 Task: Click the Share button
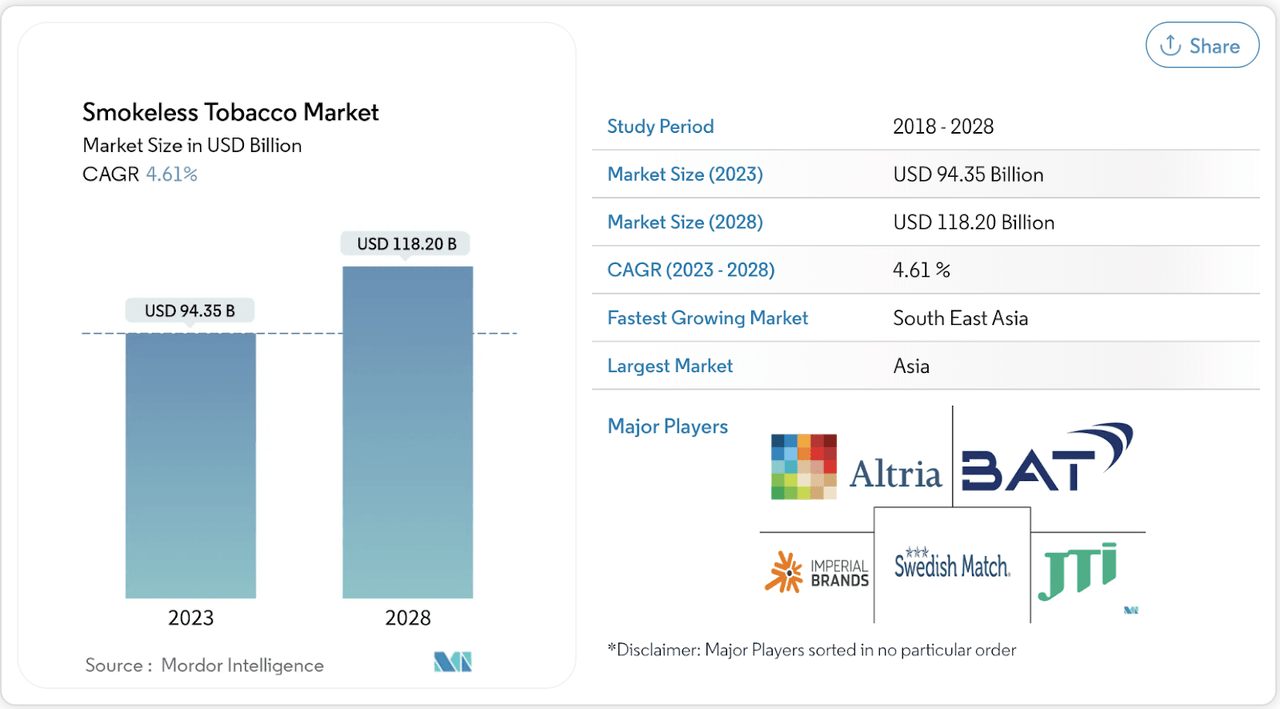click(x=1201, y=46)
